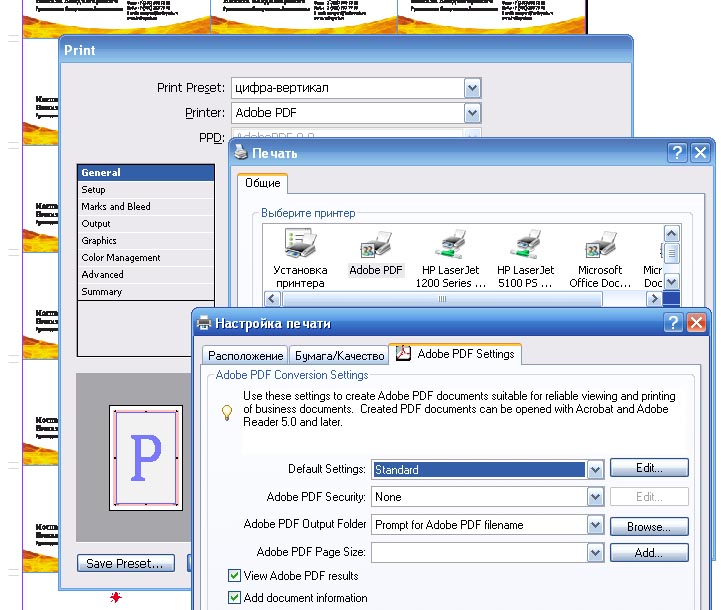This screenshot has height=610, width=721.
Task: Select General in Print category list
Action: coord(146,173)
